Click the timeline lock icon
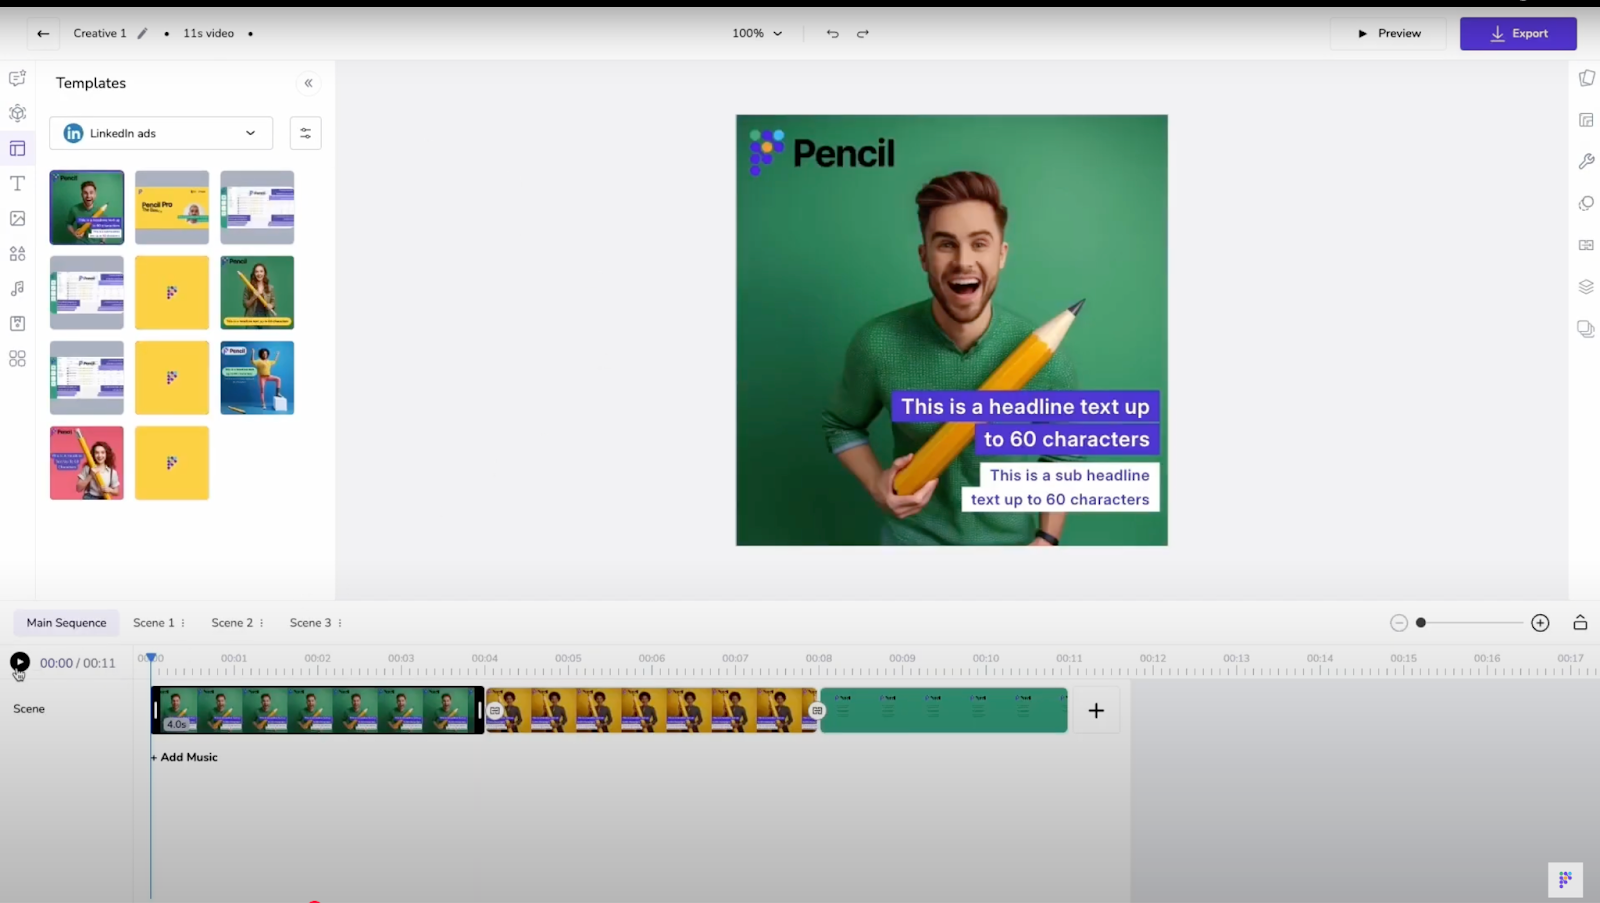1600x903 pixels. point(1580,622)
